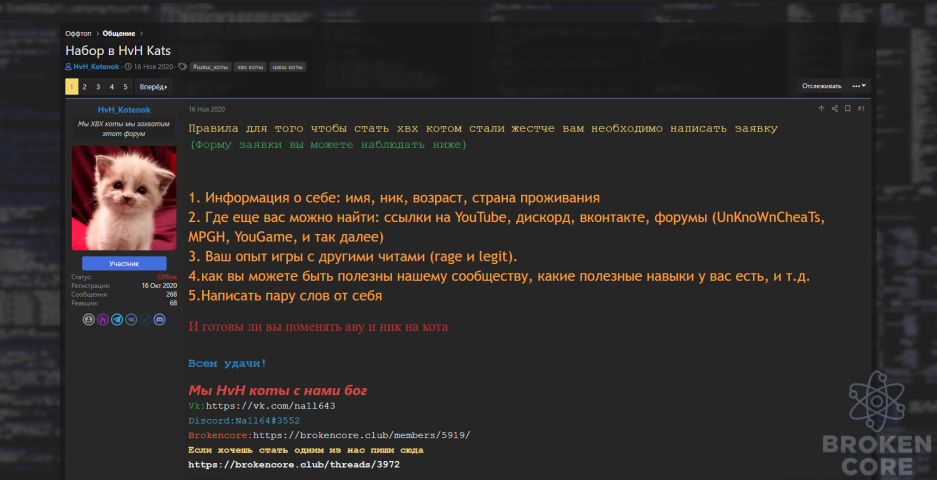Click the user icon before HvH_Kotenok in header
Viewport: 937px width, 480px height.
(69, 67)
